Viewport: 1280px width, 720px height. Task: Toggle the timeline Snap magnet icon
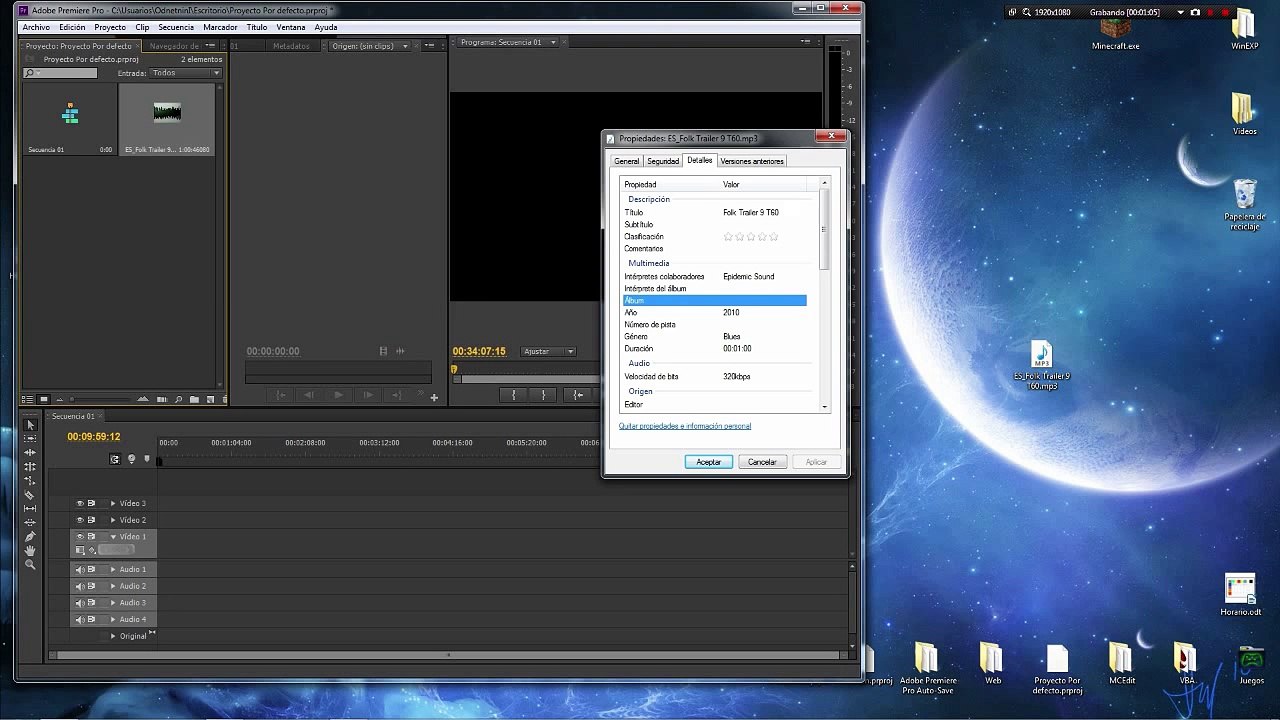pyautogui.click(x=115, y=459)
